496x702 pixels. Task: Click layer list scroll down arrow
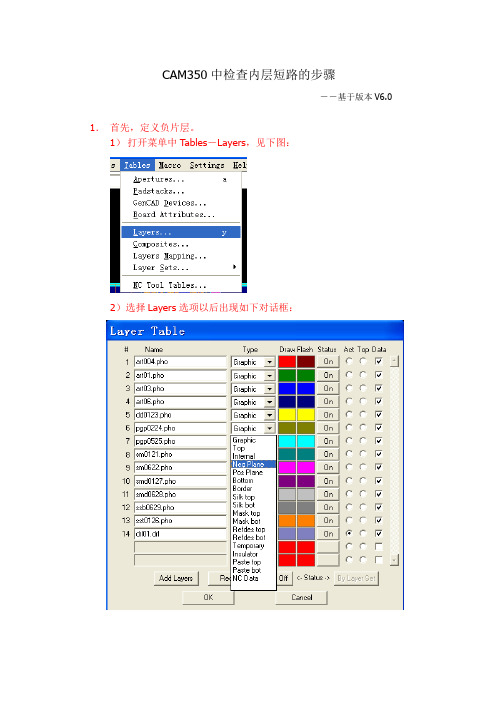[394, 560]
